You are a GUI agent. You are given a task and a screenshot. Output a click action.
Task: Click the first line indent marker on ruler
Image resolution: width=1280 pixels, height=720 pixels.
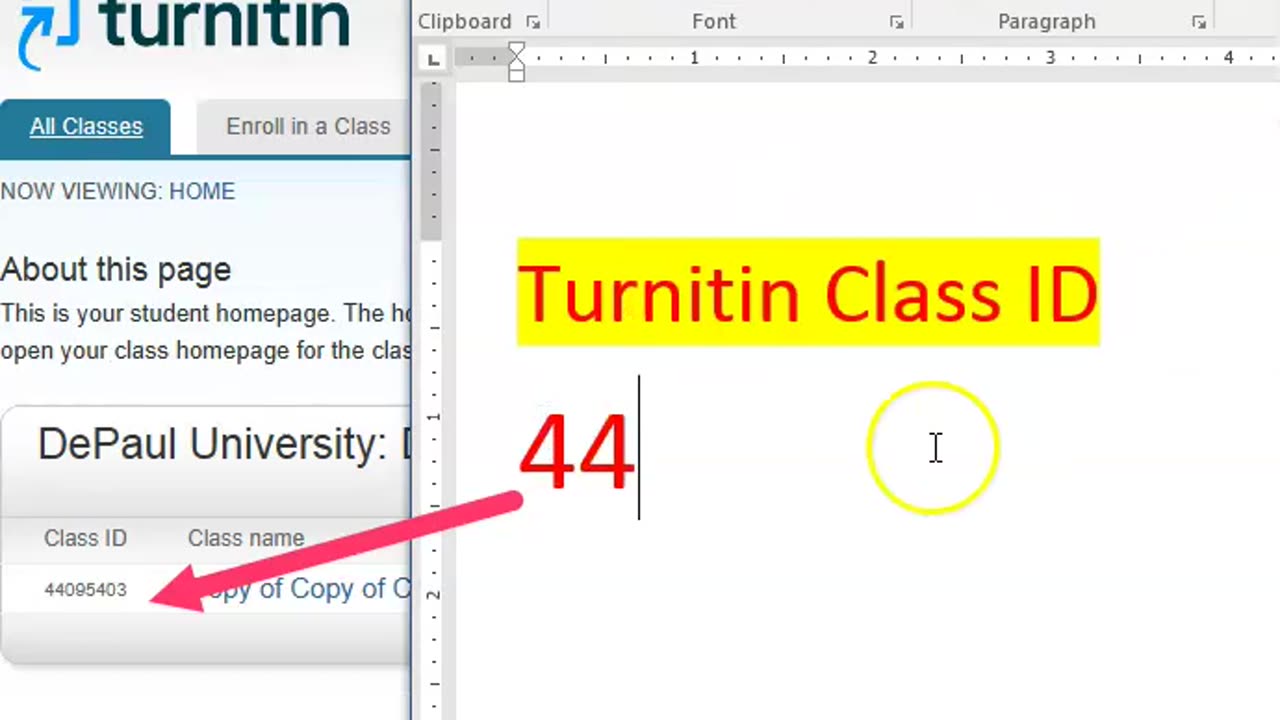click(516, 51)
